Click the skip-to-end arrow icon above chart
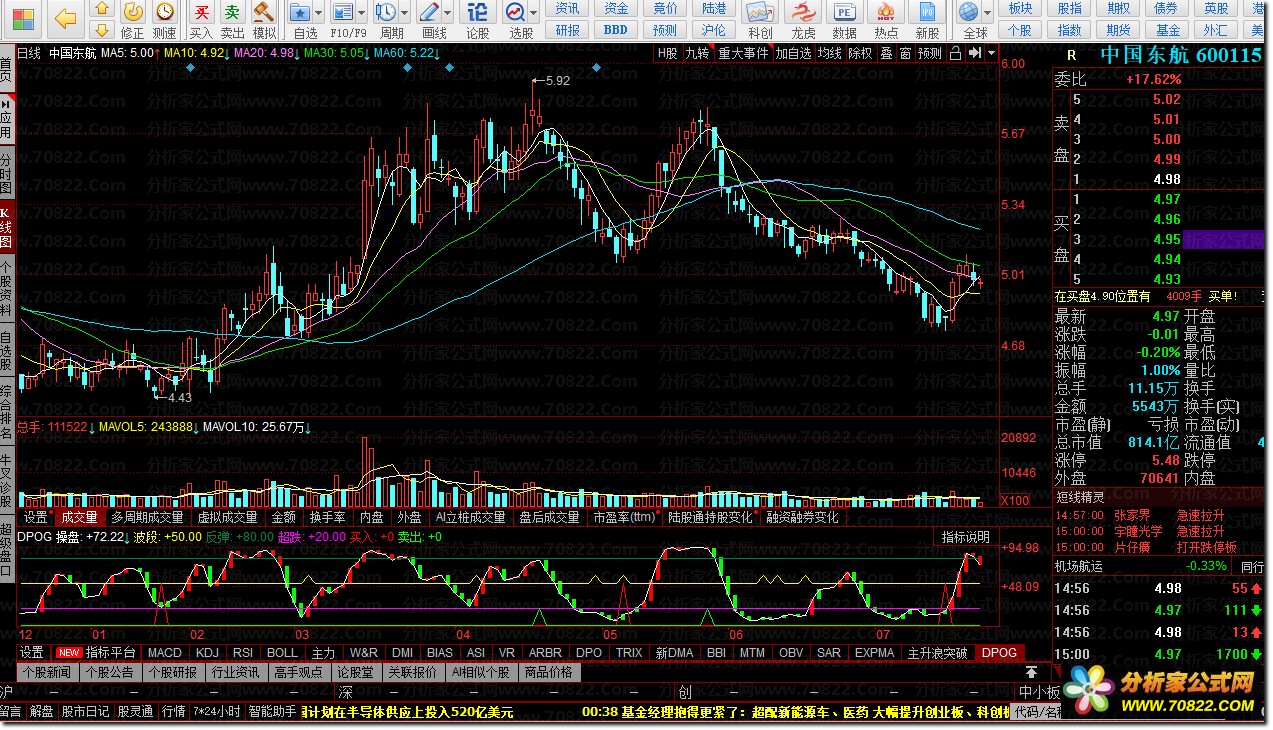The width and height of the screenshot is (1273, 730). [974, 53]
